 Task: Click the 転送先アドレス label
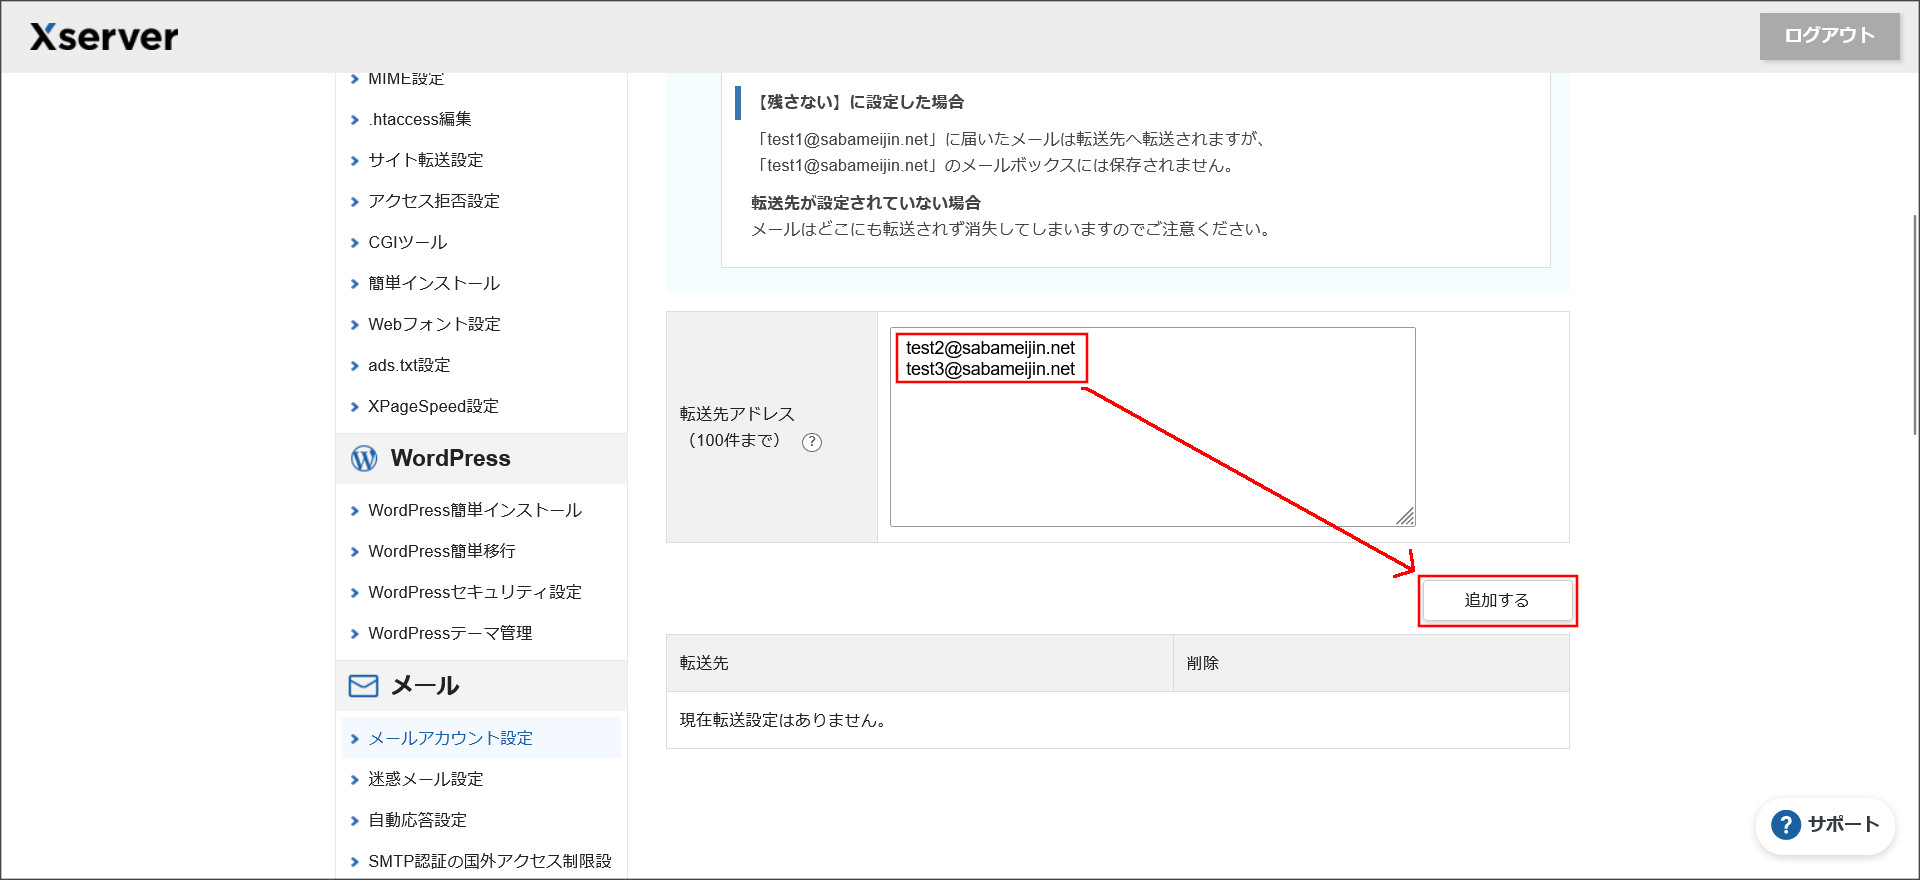pyautogui.click(x=737, y=414)
